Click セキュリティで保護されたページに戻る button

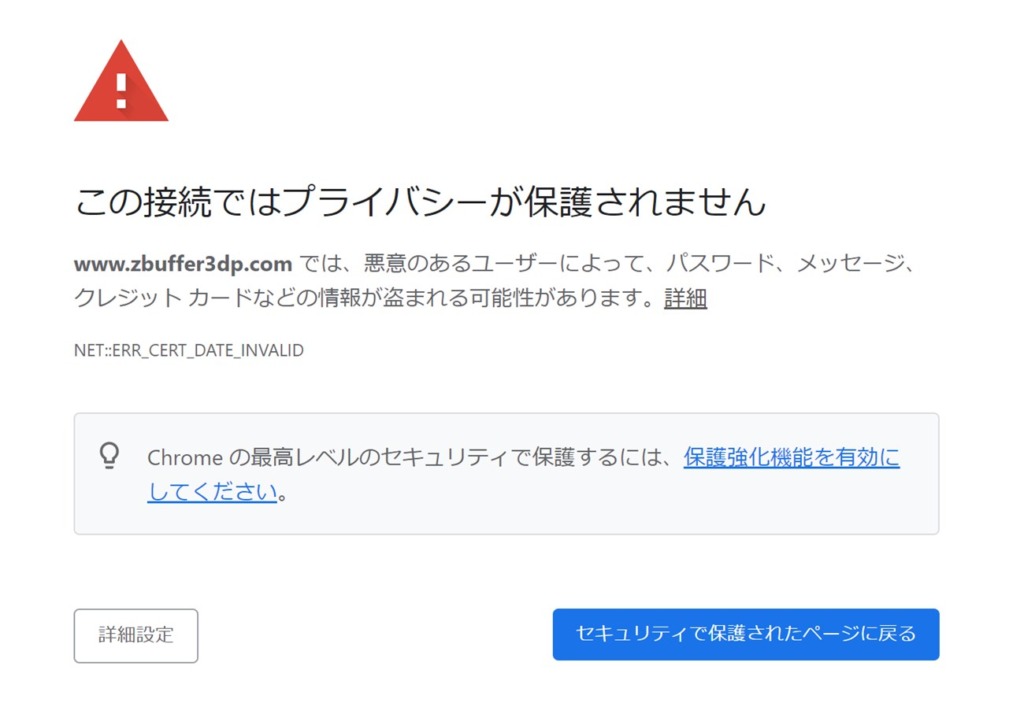(x=746, y=634)
